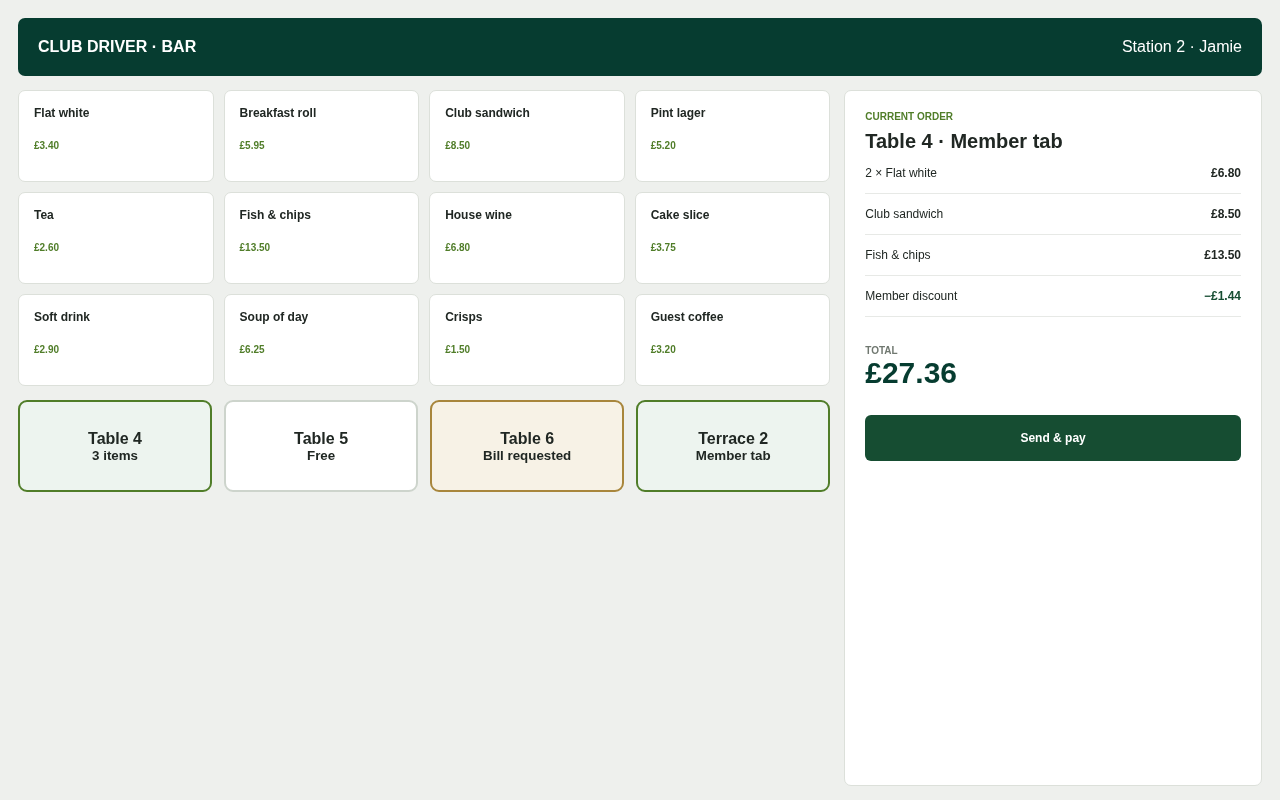Add a Cake slice

coord(732,238)
